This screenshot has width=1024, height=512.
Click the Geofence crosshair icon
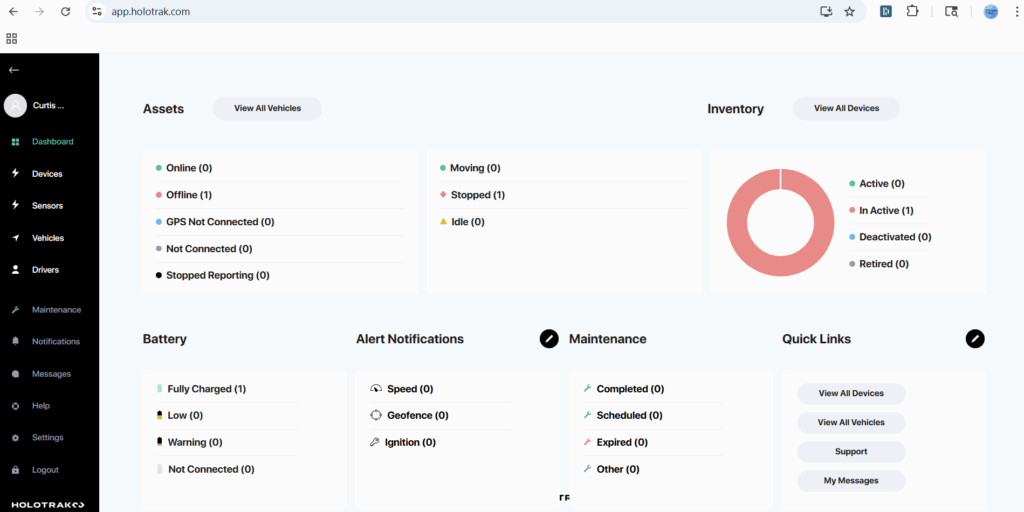(376, 415)
